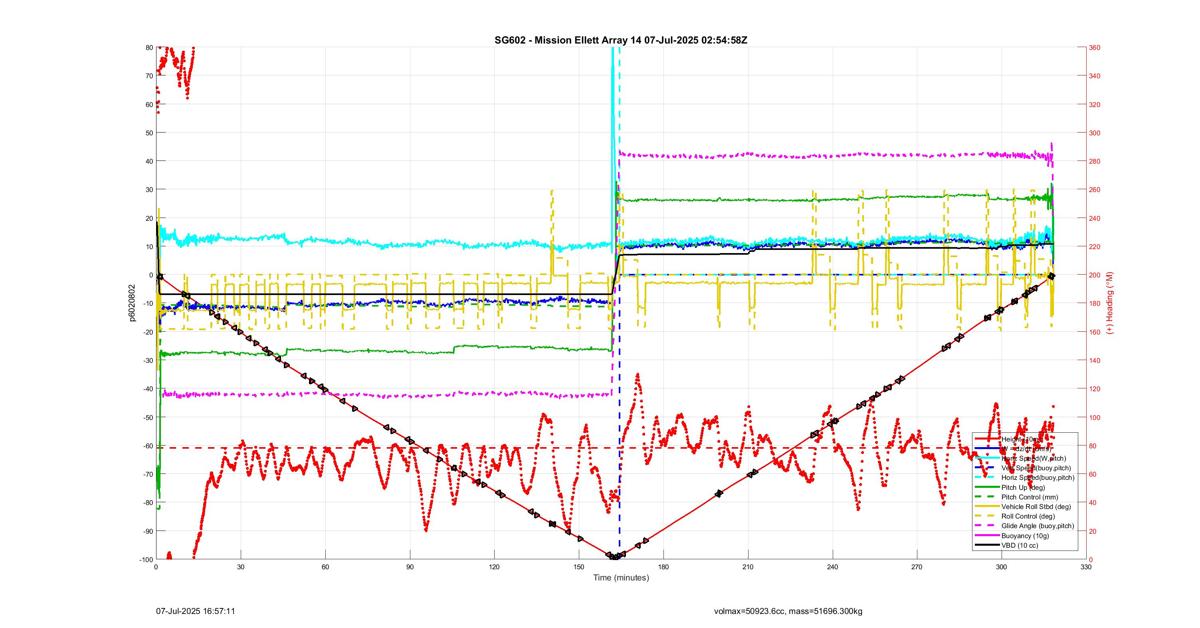Click the 'Pitch Up (deg)' legend entry
This screenshot has height=628, width=1200.
(x=1023, y=487)
